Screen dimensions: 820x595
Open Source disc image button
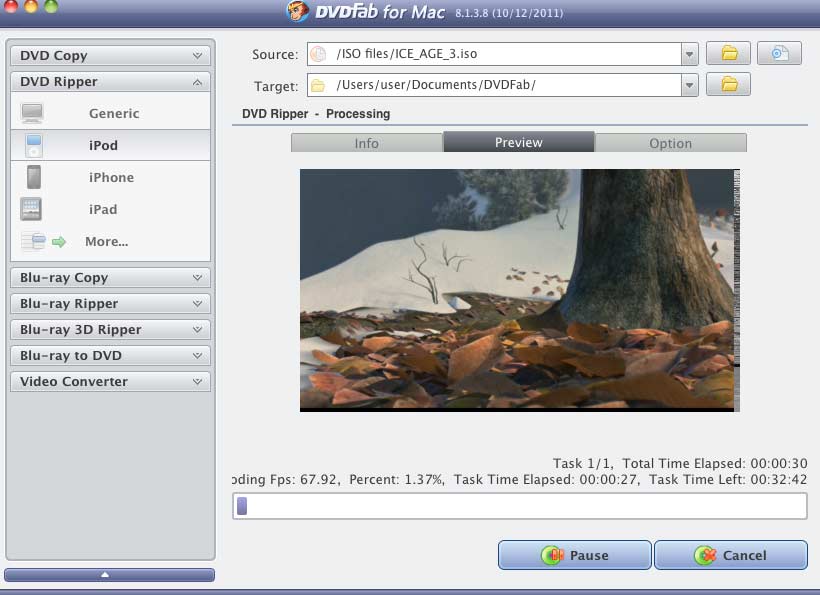[x=779, y=53]
